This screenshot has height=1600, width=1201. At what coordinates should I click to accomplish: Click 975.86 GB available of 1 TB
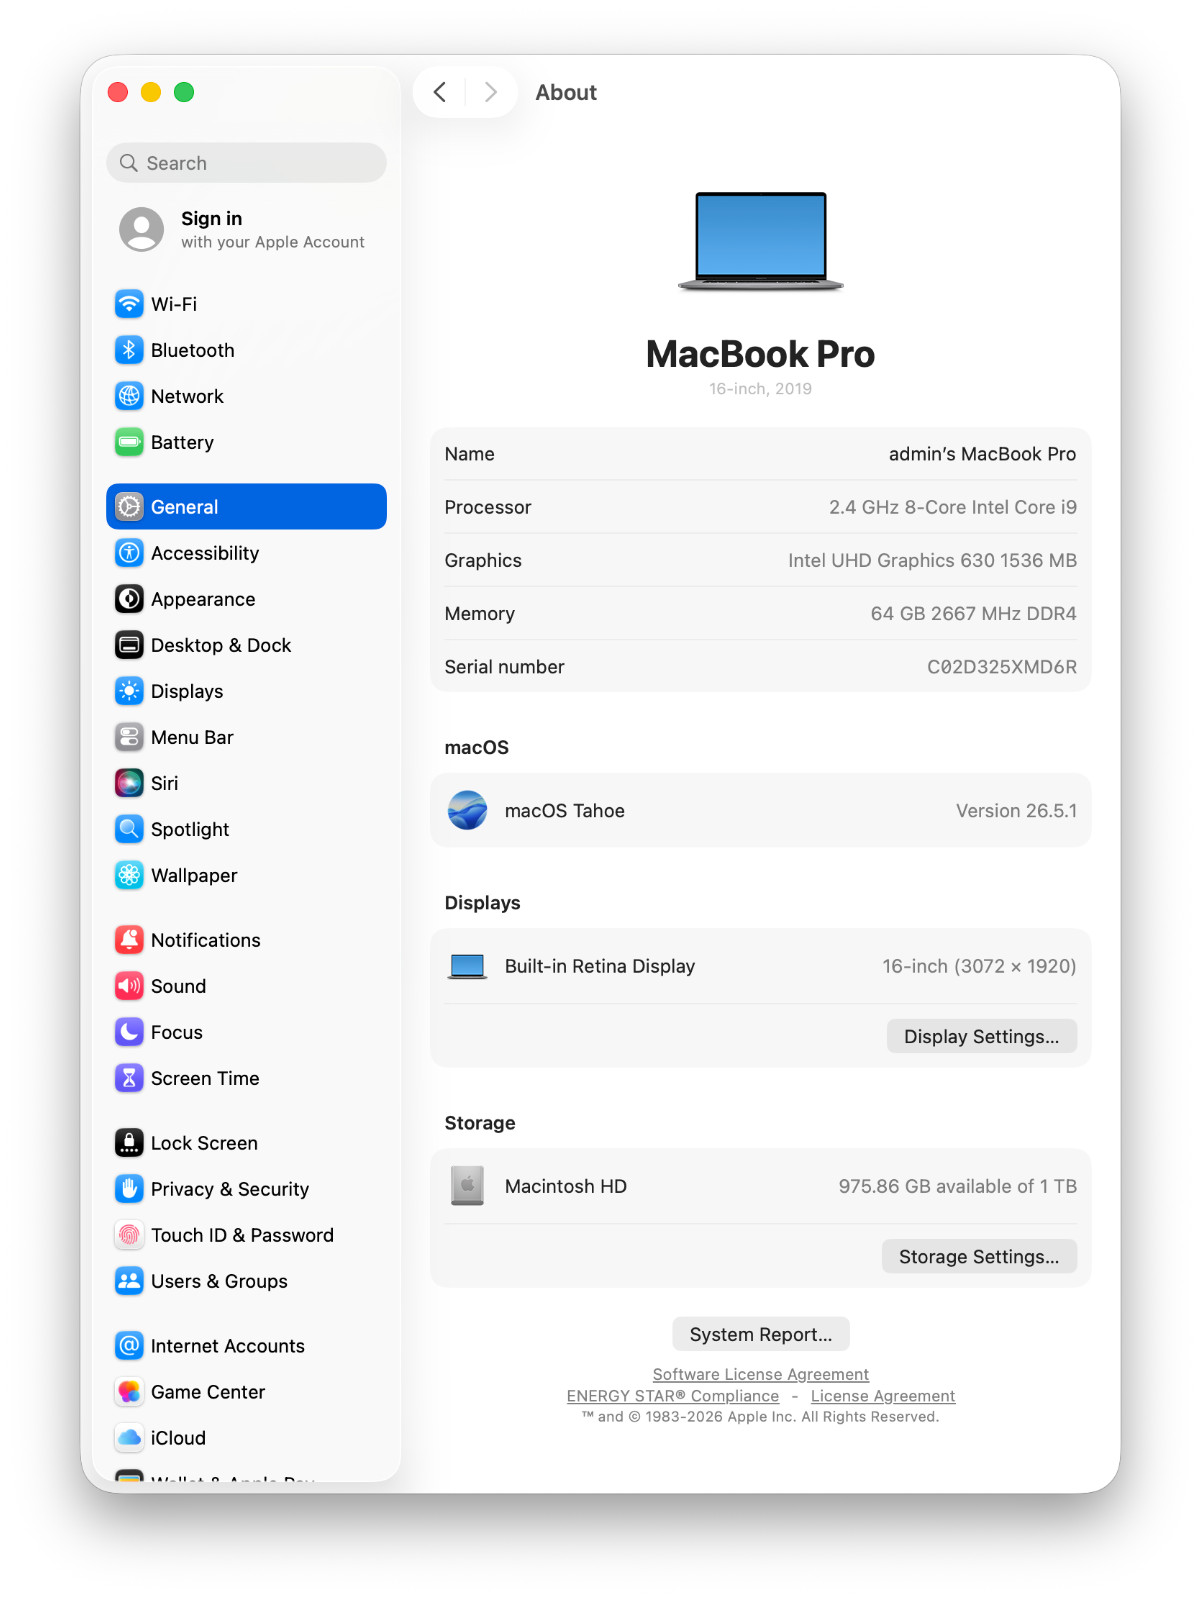pos(957,1186)
